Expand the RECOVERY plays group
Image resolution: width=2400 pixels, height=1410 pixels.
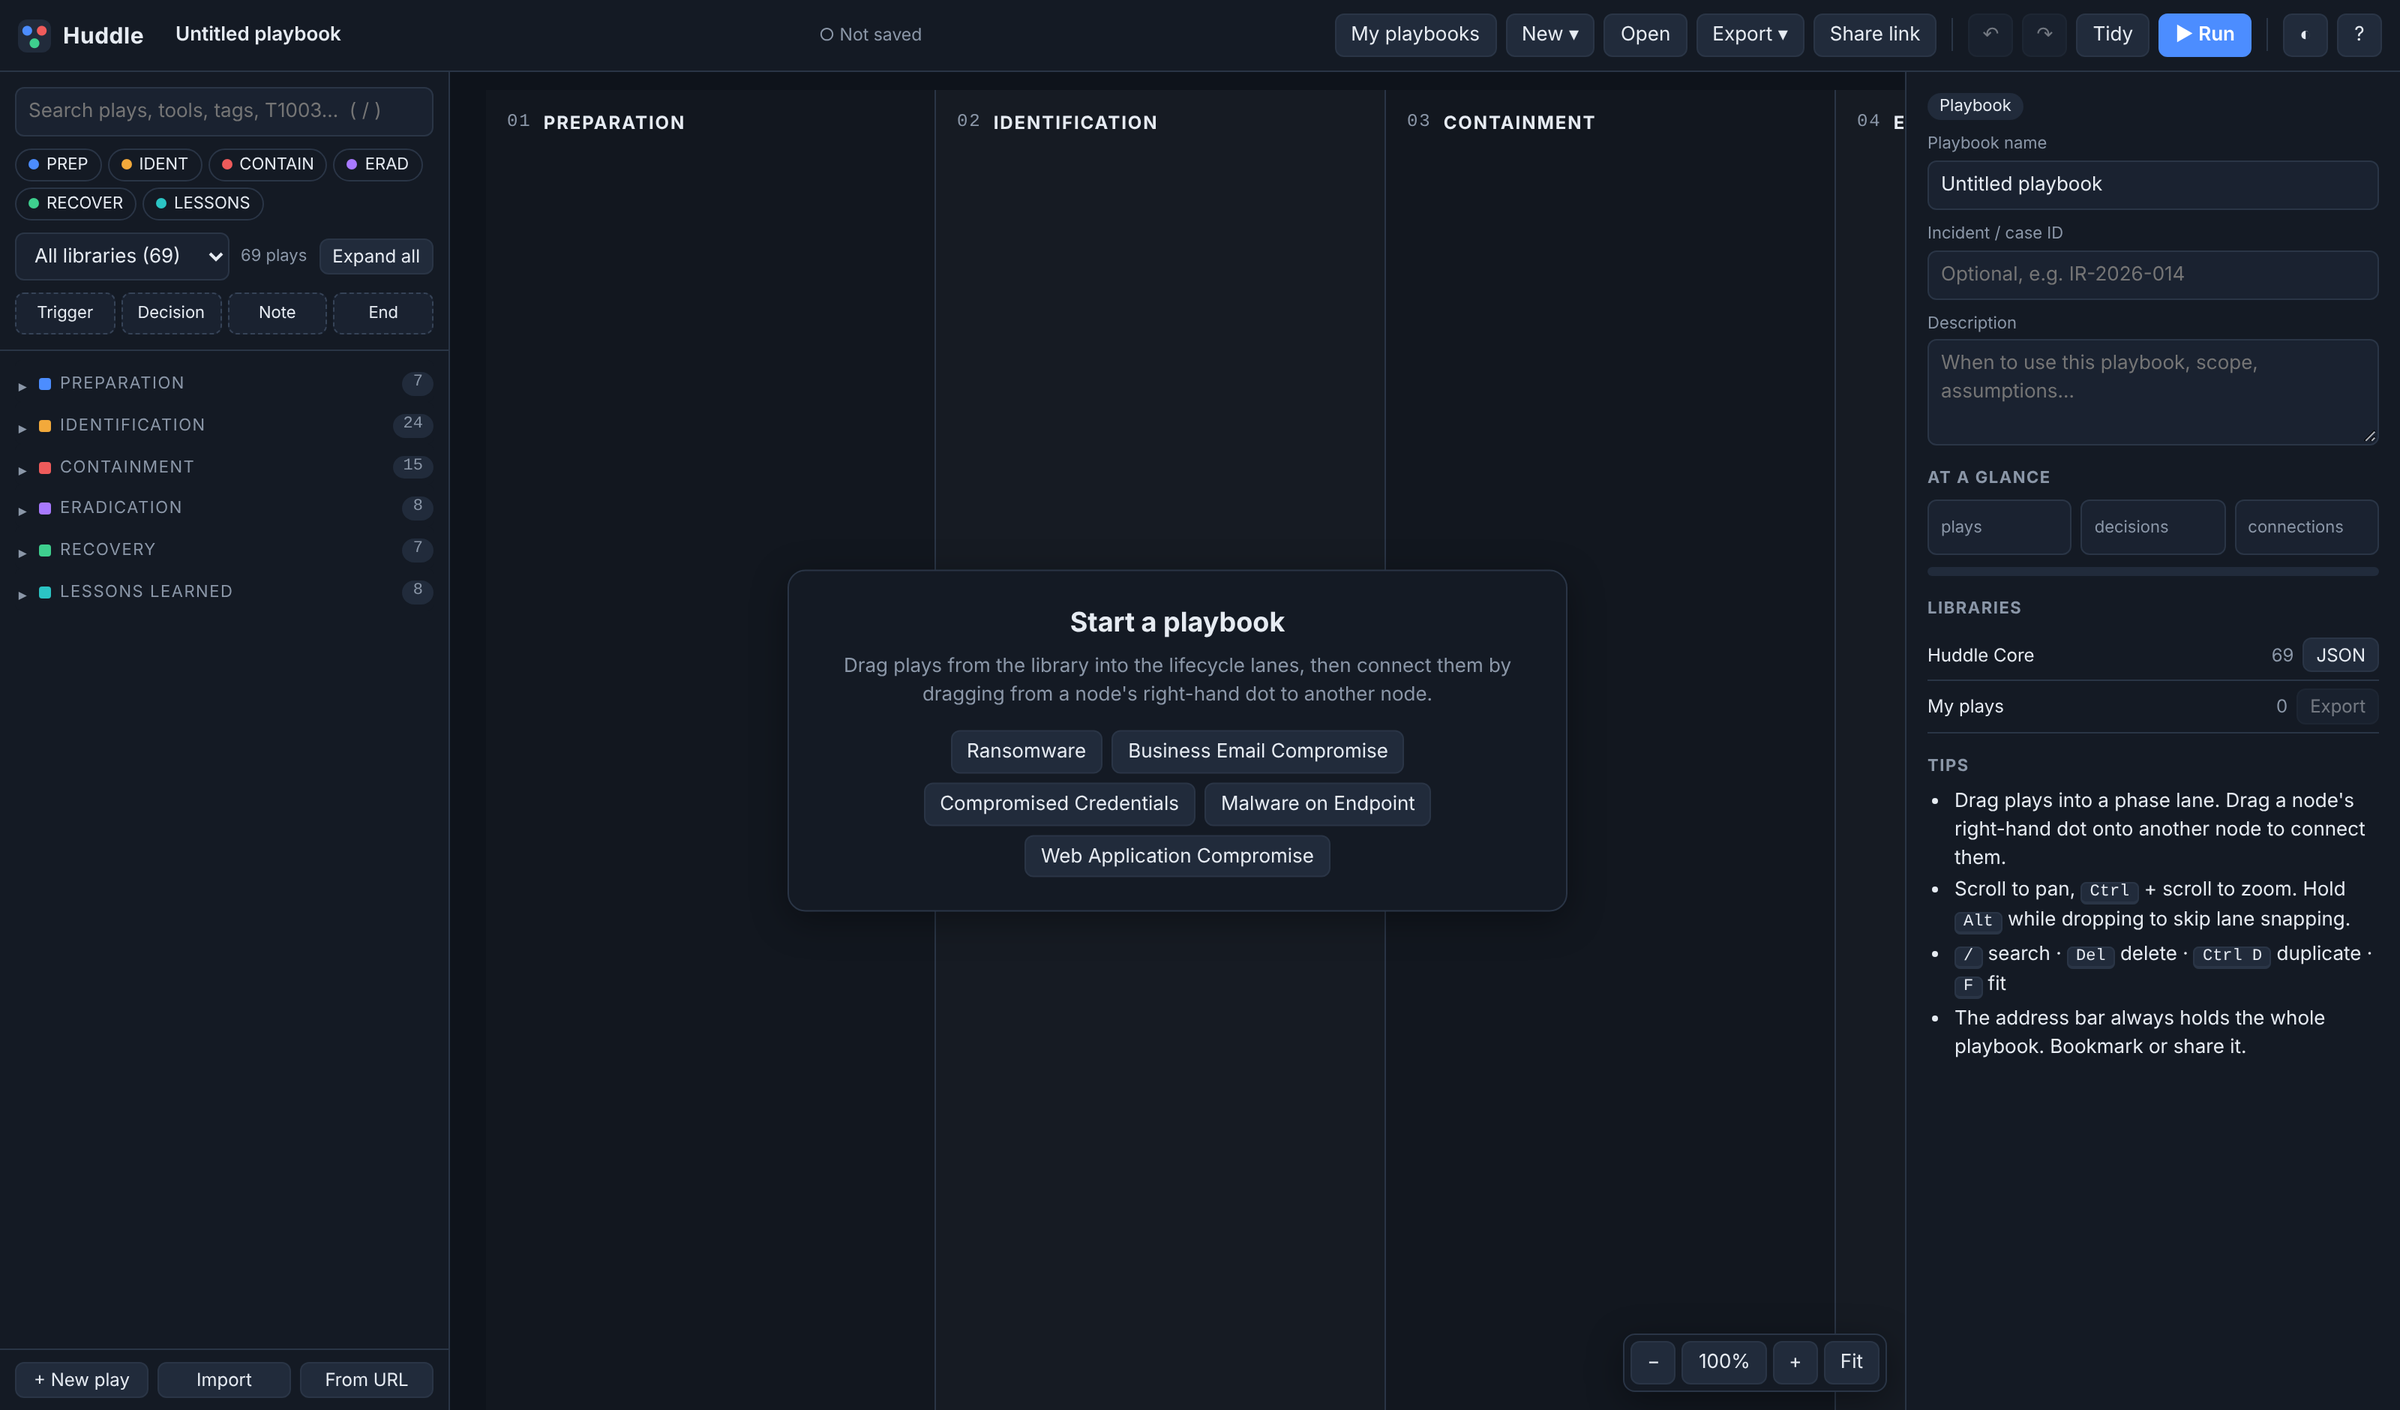(224, 550)
